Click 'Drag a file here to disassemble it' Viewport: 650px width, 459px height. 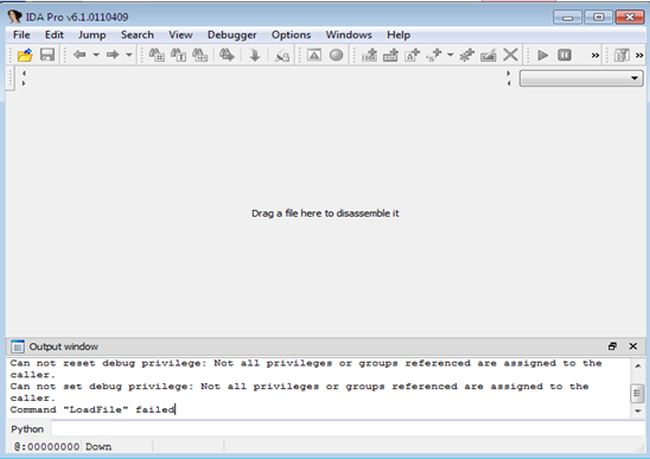(x=325, y=213)
